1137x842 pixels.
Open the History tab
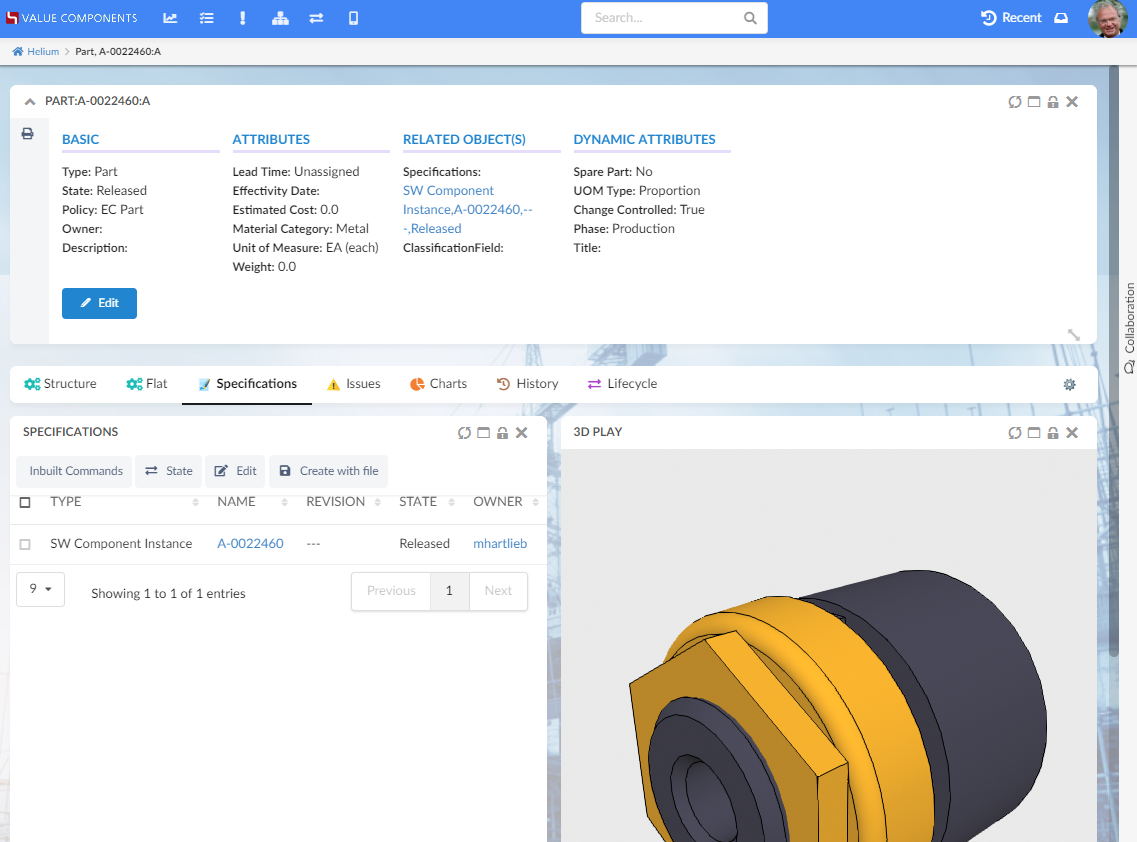[x=528, y=384]
